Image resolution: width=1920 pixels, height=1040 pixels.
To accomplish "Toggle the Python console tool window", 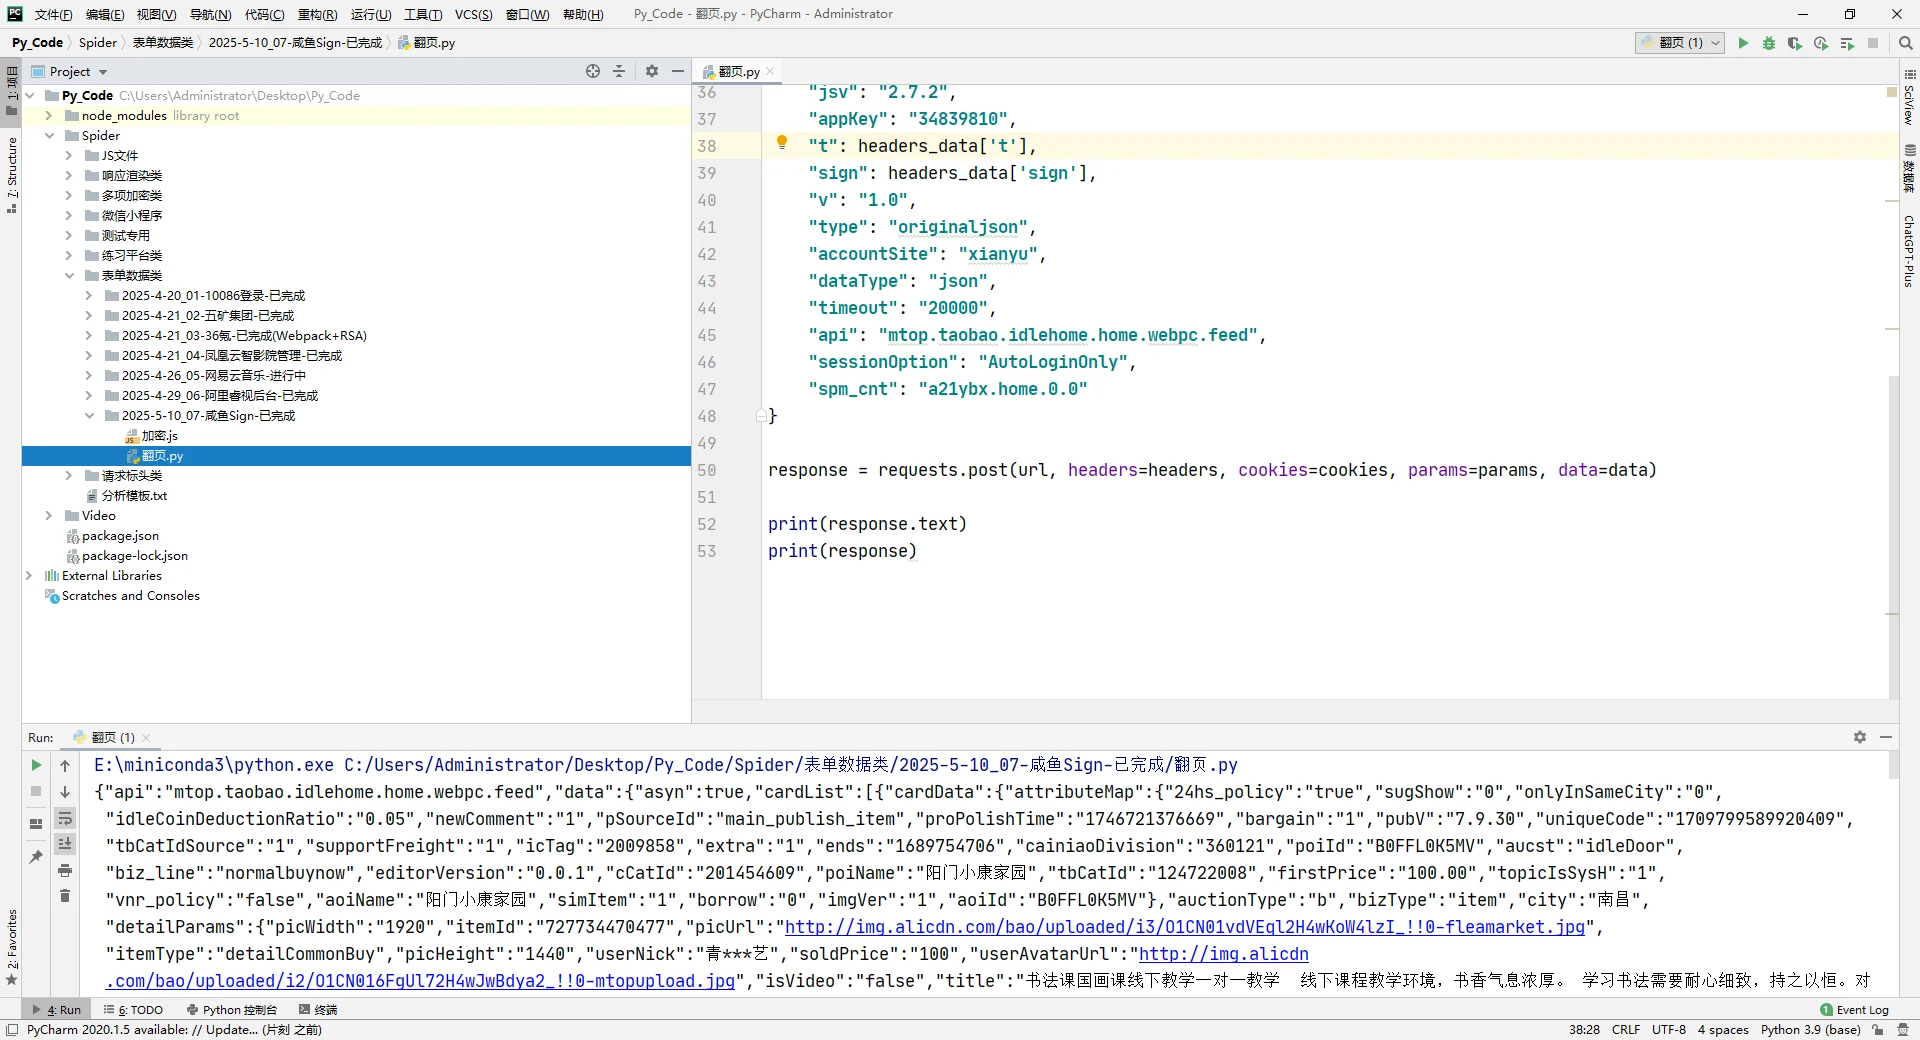I will tap(232, 1010).
